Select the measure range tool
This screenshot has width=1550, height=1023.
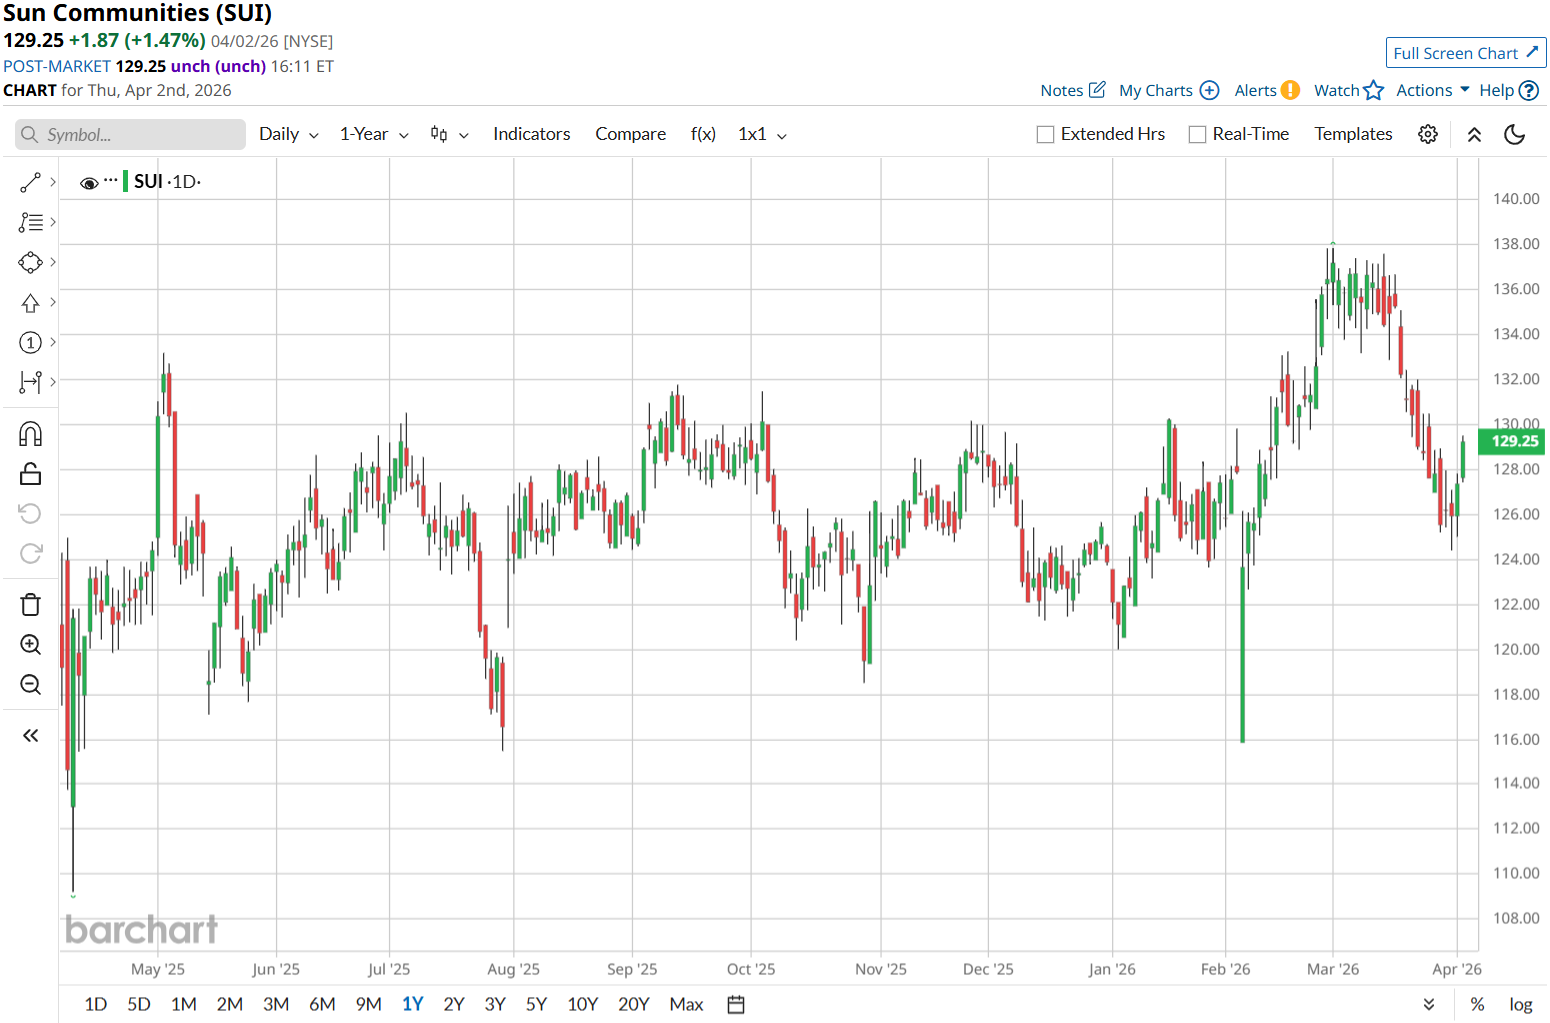tap(30, 381)
